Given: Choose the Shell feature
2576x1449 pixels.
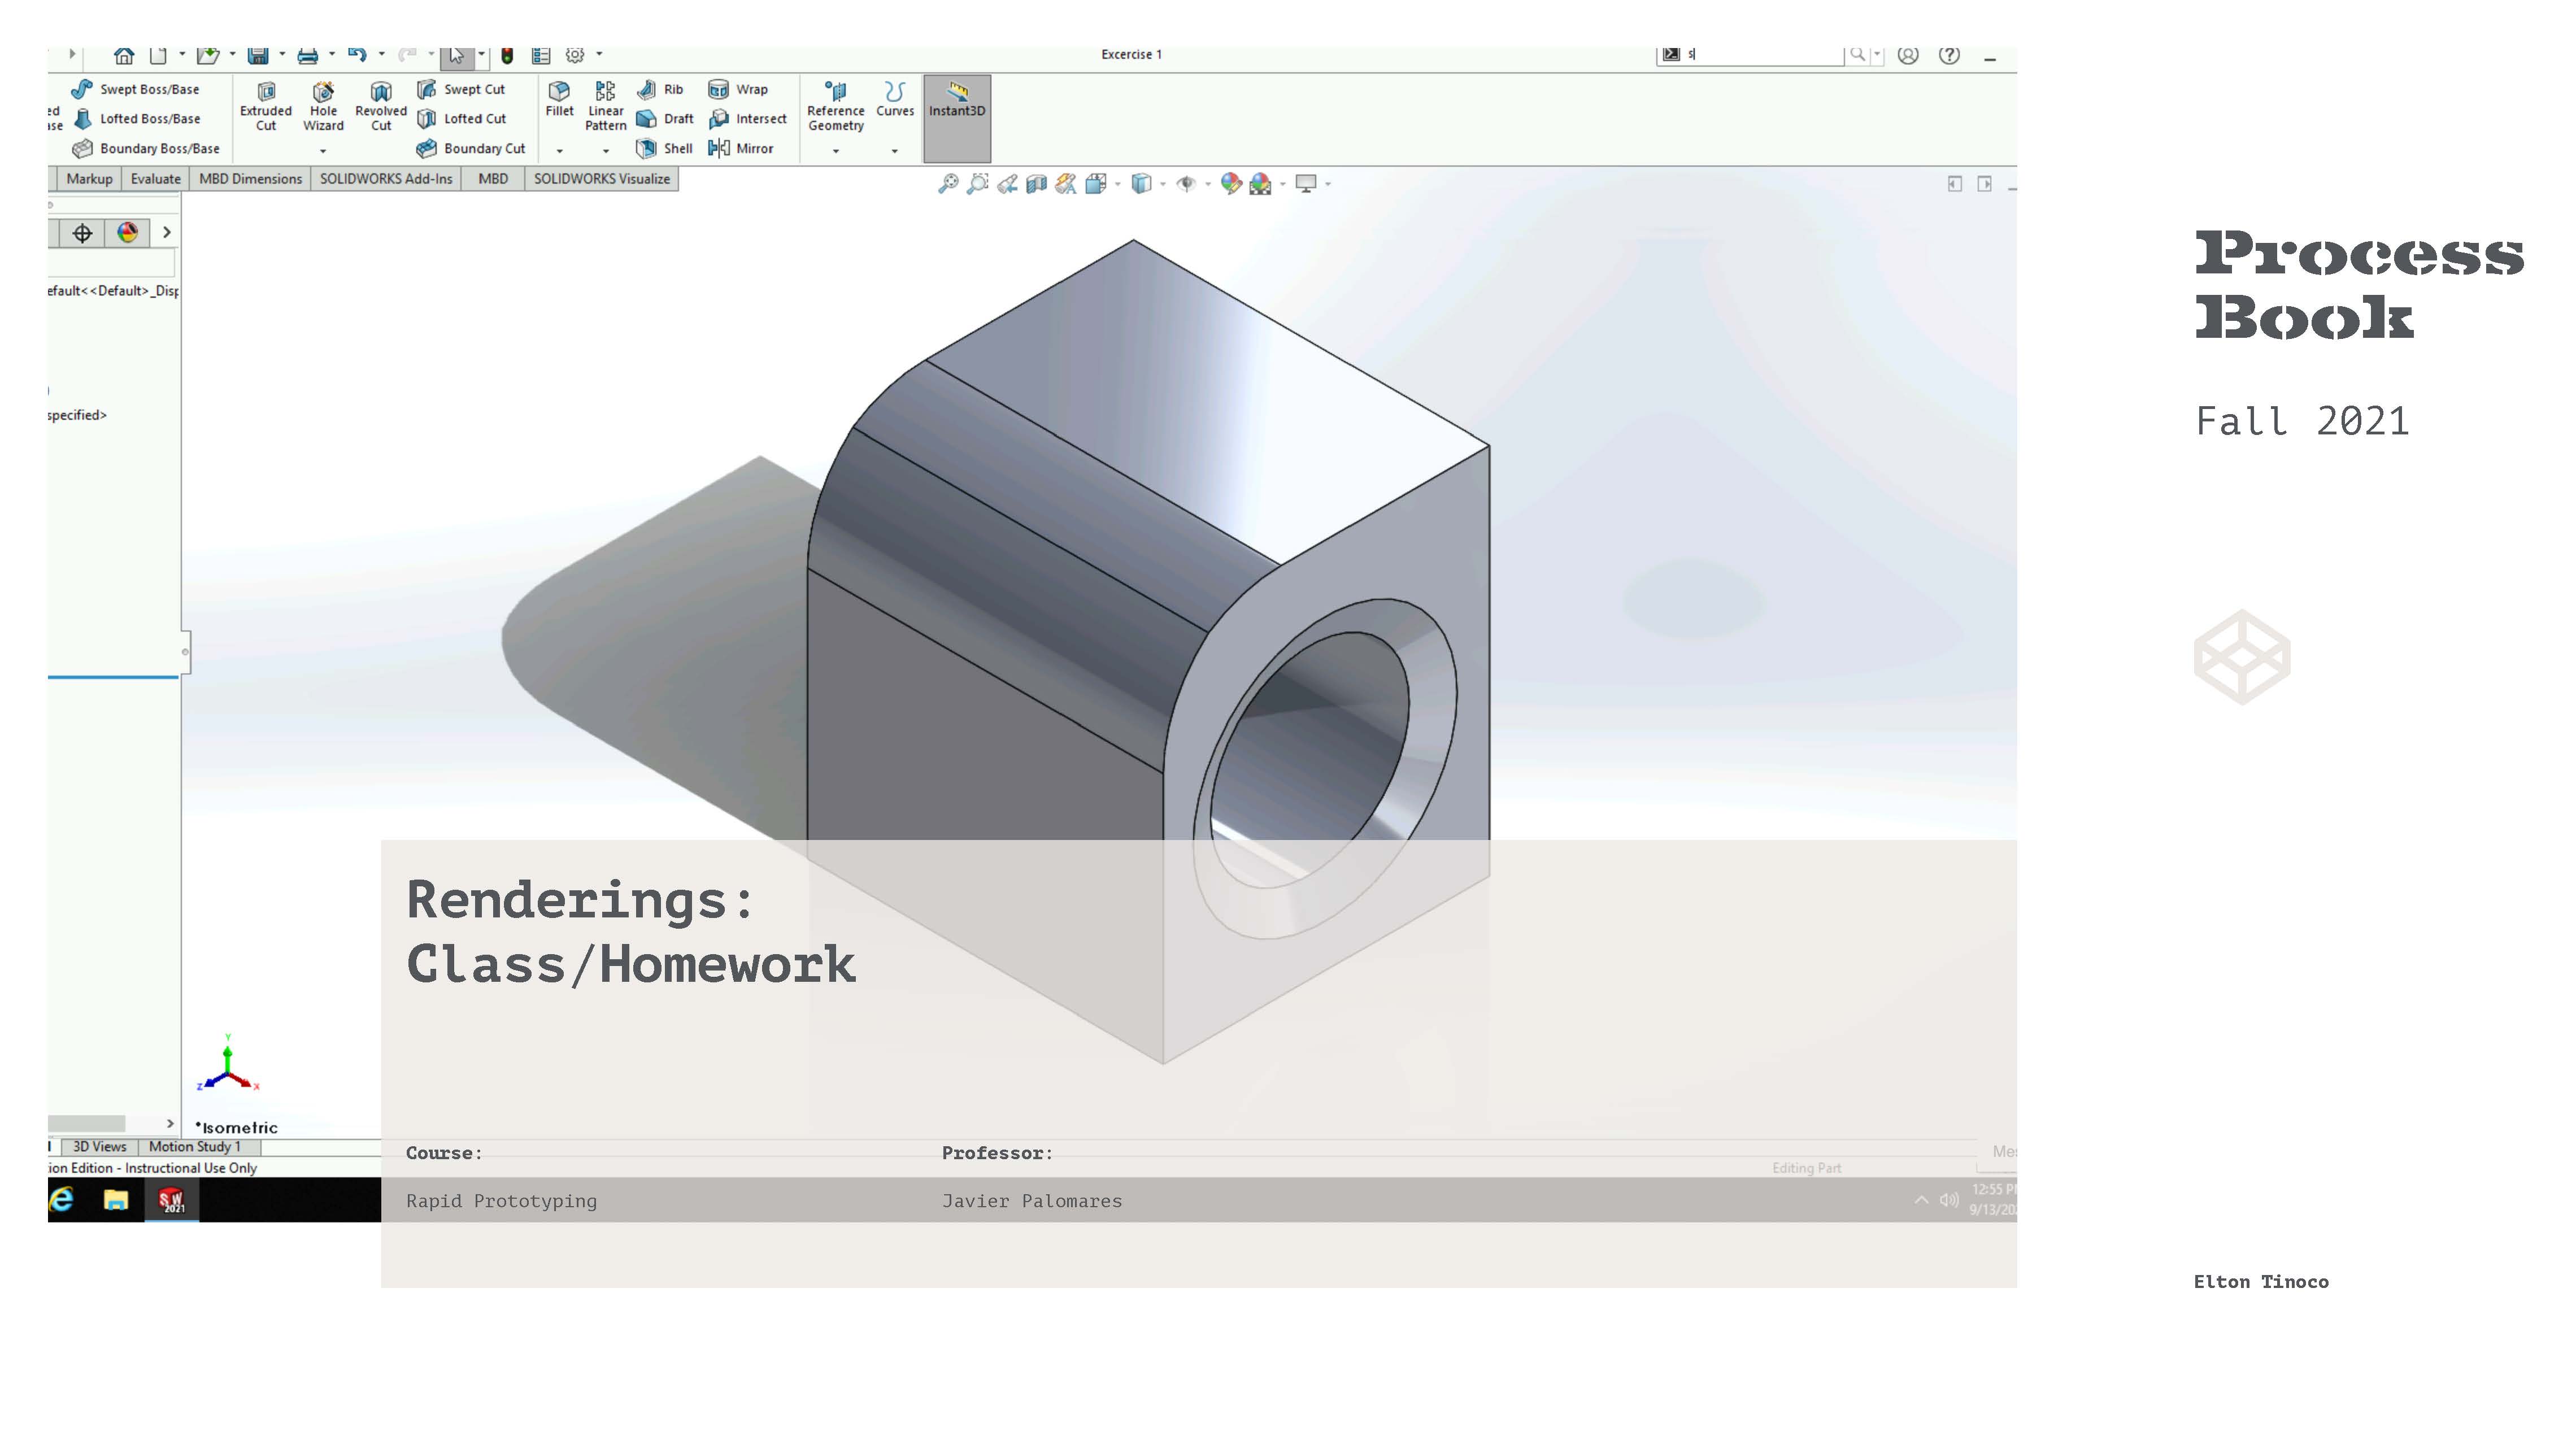Looking at the screenshot, I should (x=665, y=148).
